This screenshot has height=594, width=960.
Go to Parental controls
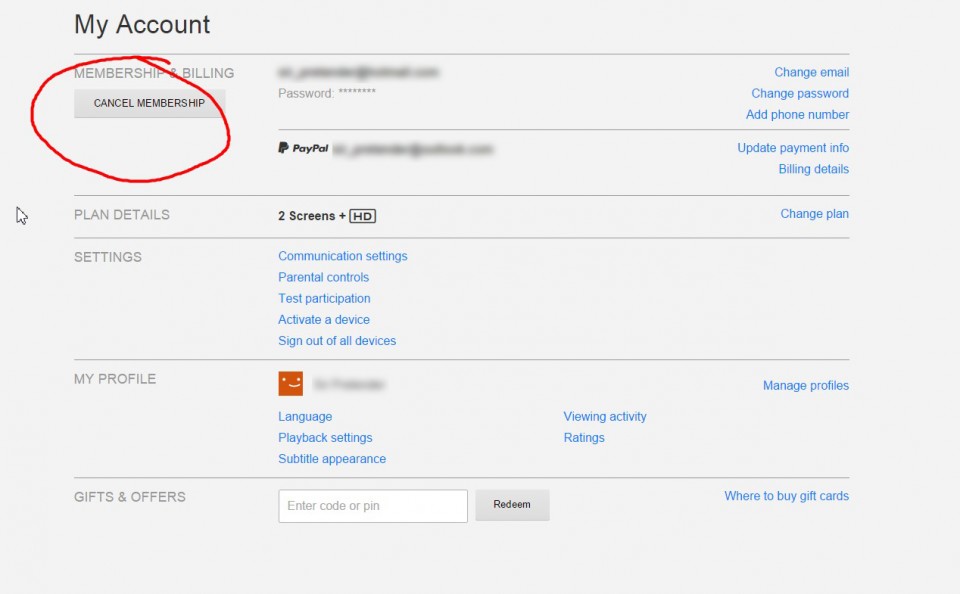pos(323,277)
